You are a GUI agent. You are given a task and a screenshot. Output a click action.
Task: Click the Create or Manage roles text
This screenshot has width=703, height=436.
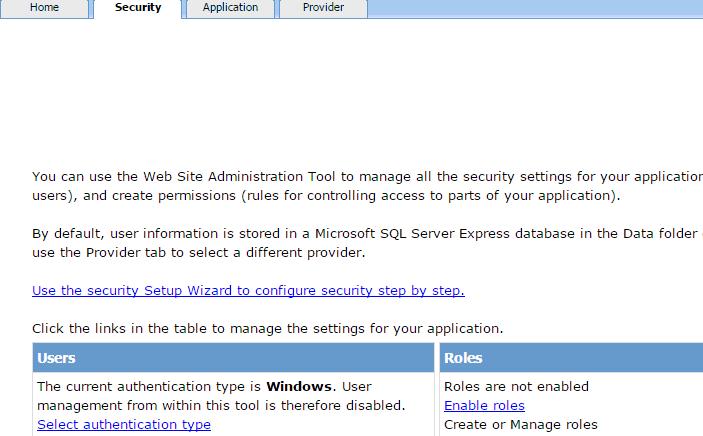point(520,424)
